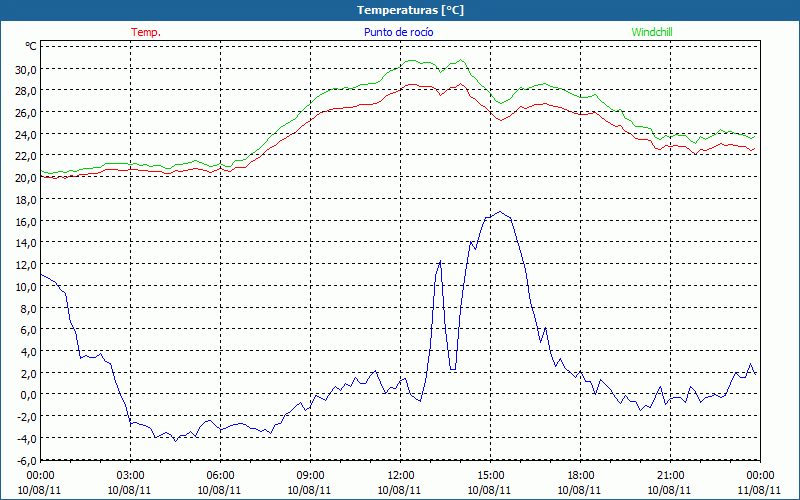Select the red 'Temp.' legend label
The height and width of the screenshot is (500, 800).
146,32
